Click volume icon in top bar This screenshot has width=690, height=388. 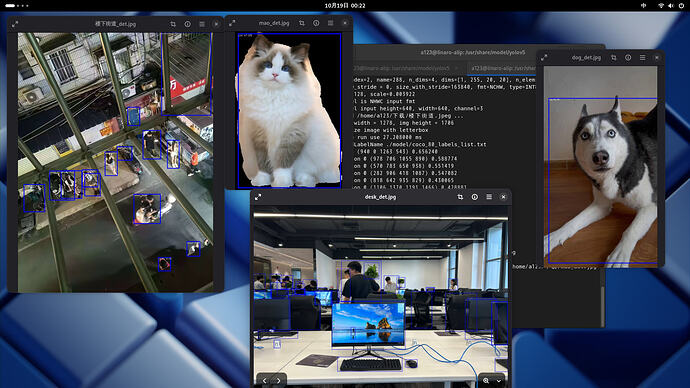coord(671,6)
